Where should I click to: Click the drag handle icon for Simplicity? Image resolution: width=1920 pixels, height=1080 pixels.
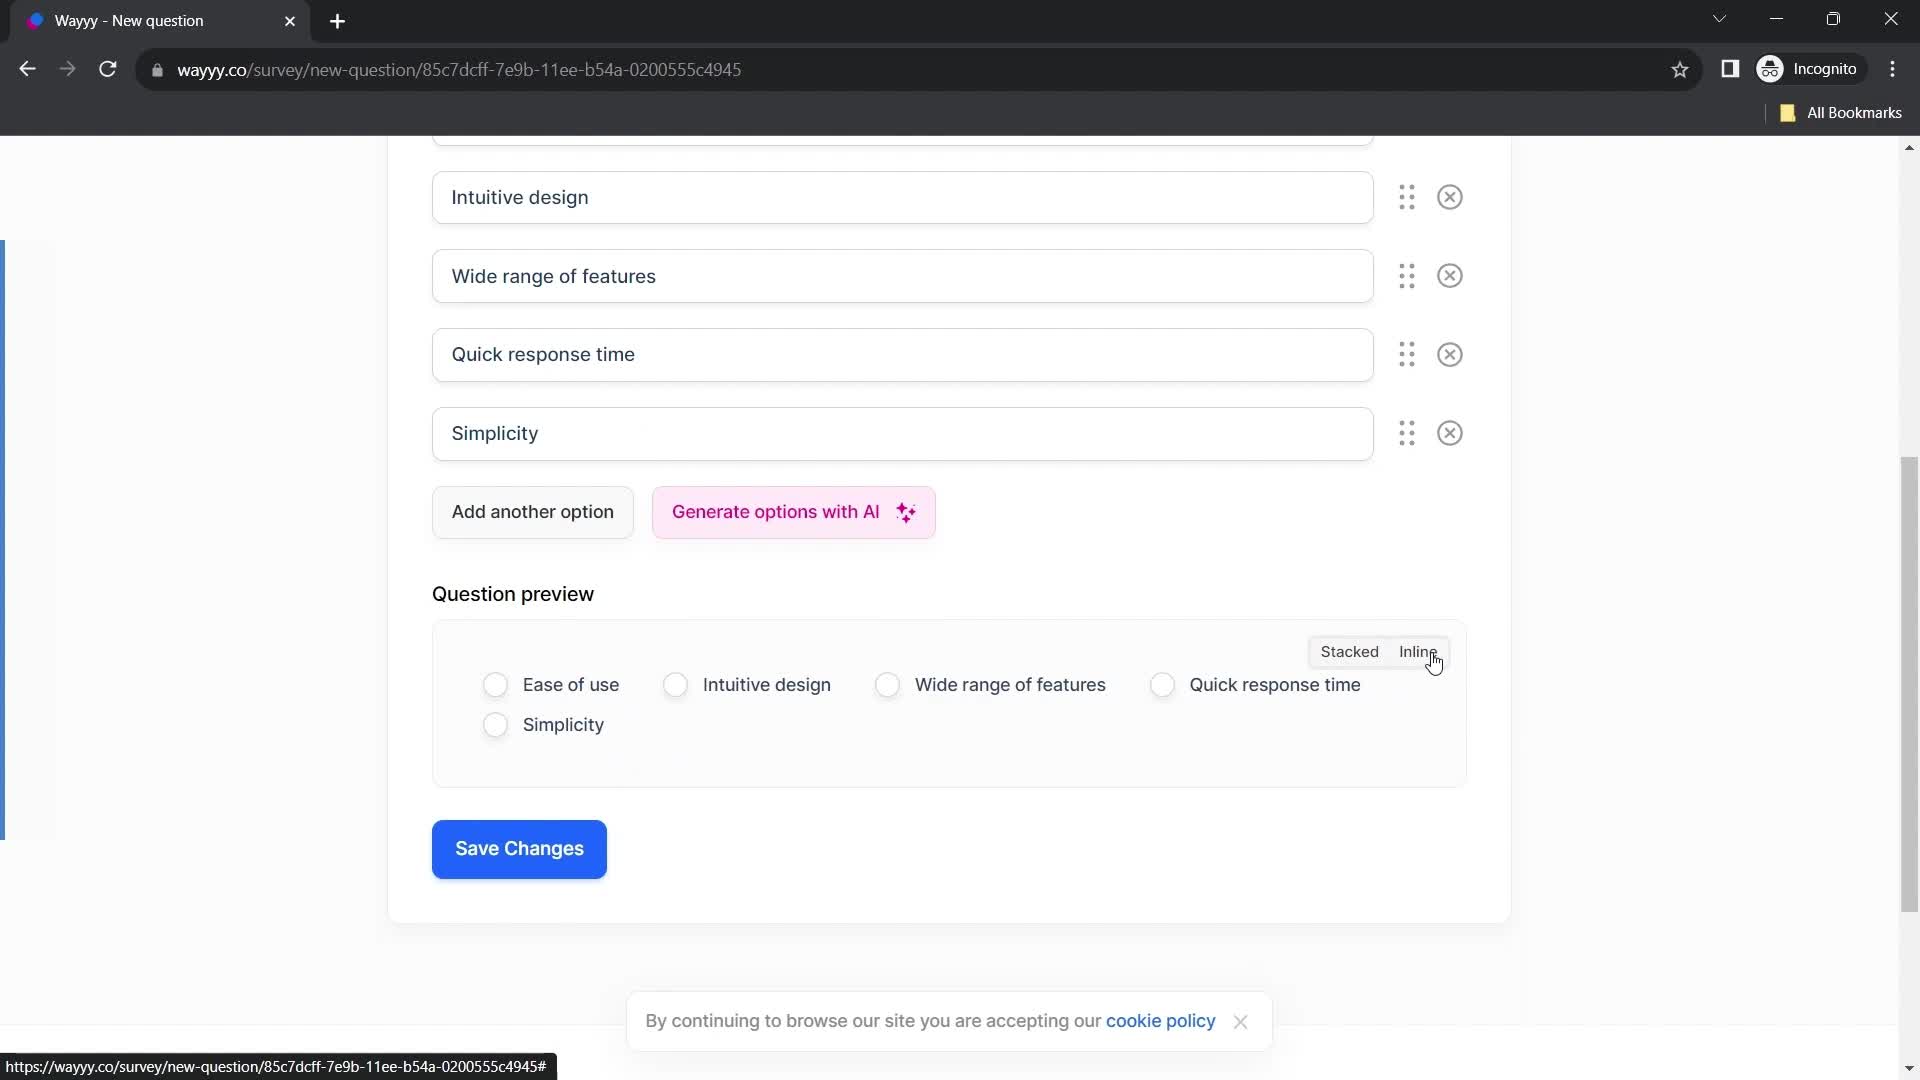1407,433
